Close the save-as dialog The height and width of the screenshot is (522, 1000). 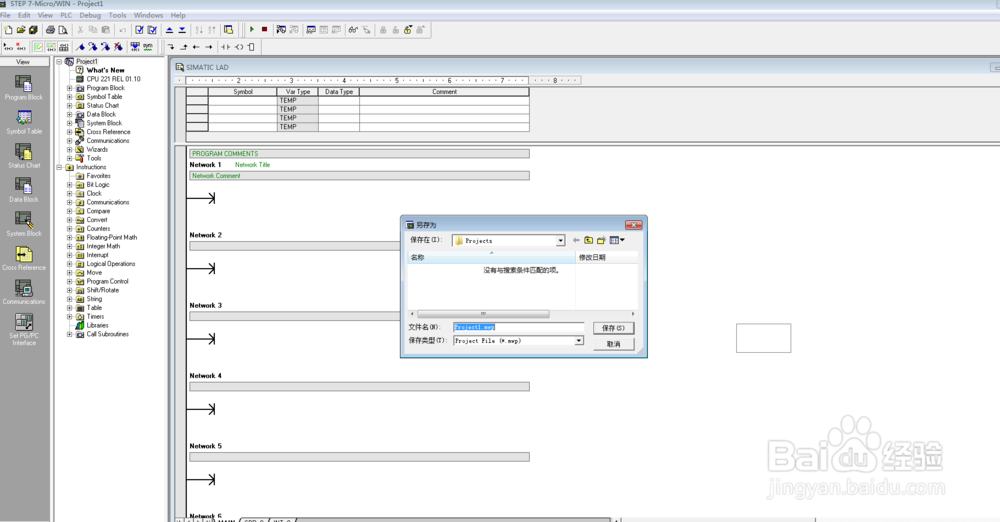tap(633, 225)
